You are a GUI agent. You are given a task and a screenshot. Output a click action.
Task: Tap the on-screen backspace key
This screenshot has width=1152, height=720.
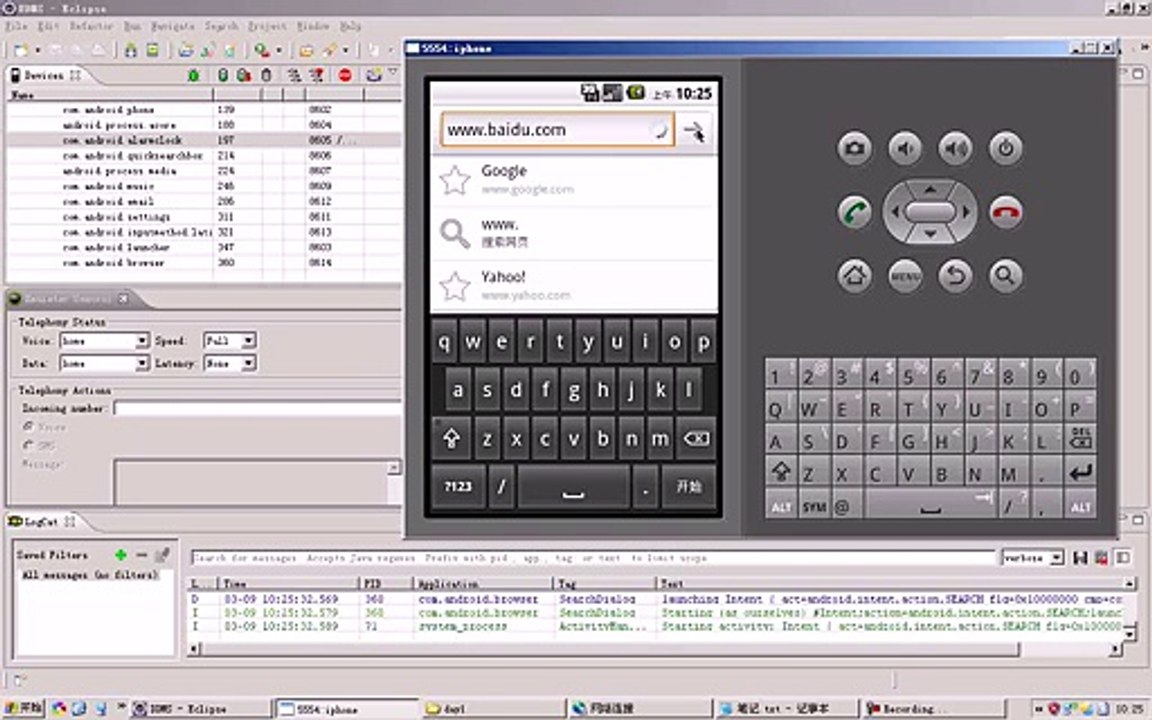[x=696, y=439]
